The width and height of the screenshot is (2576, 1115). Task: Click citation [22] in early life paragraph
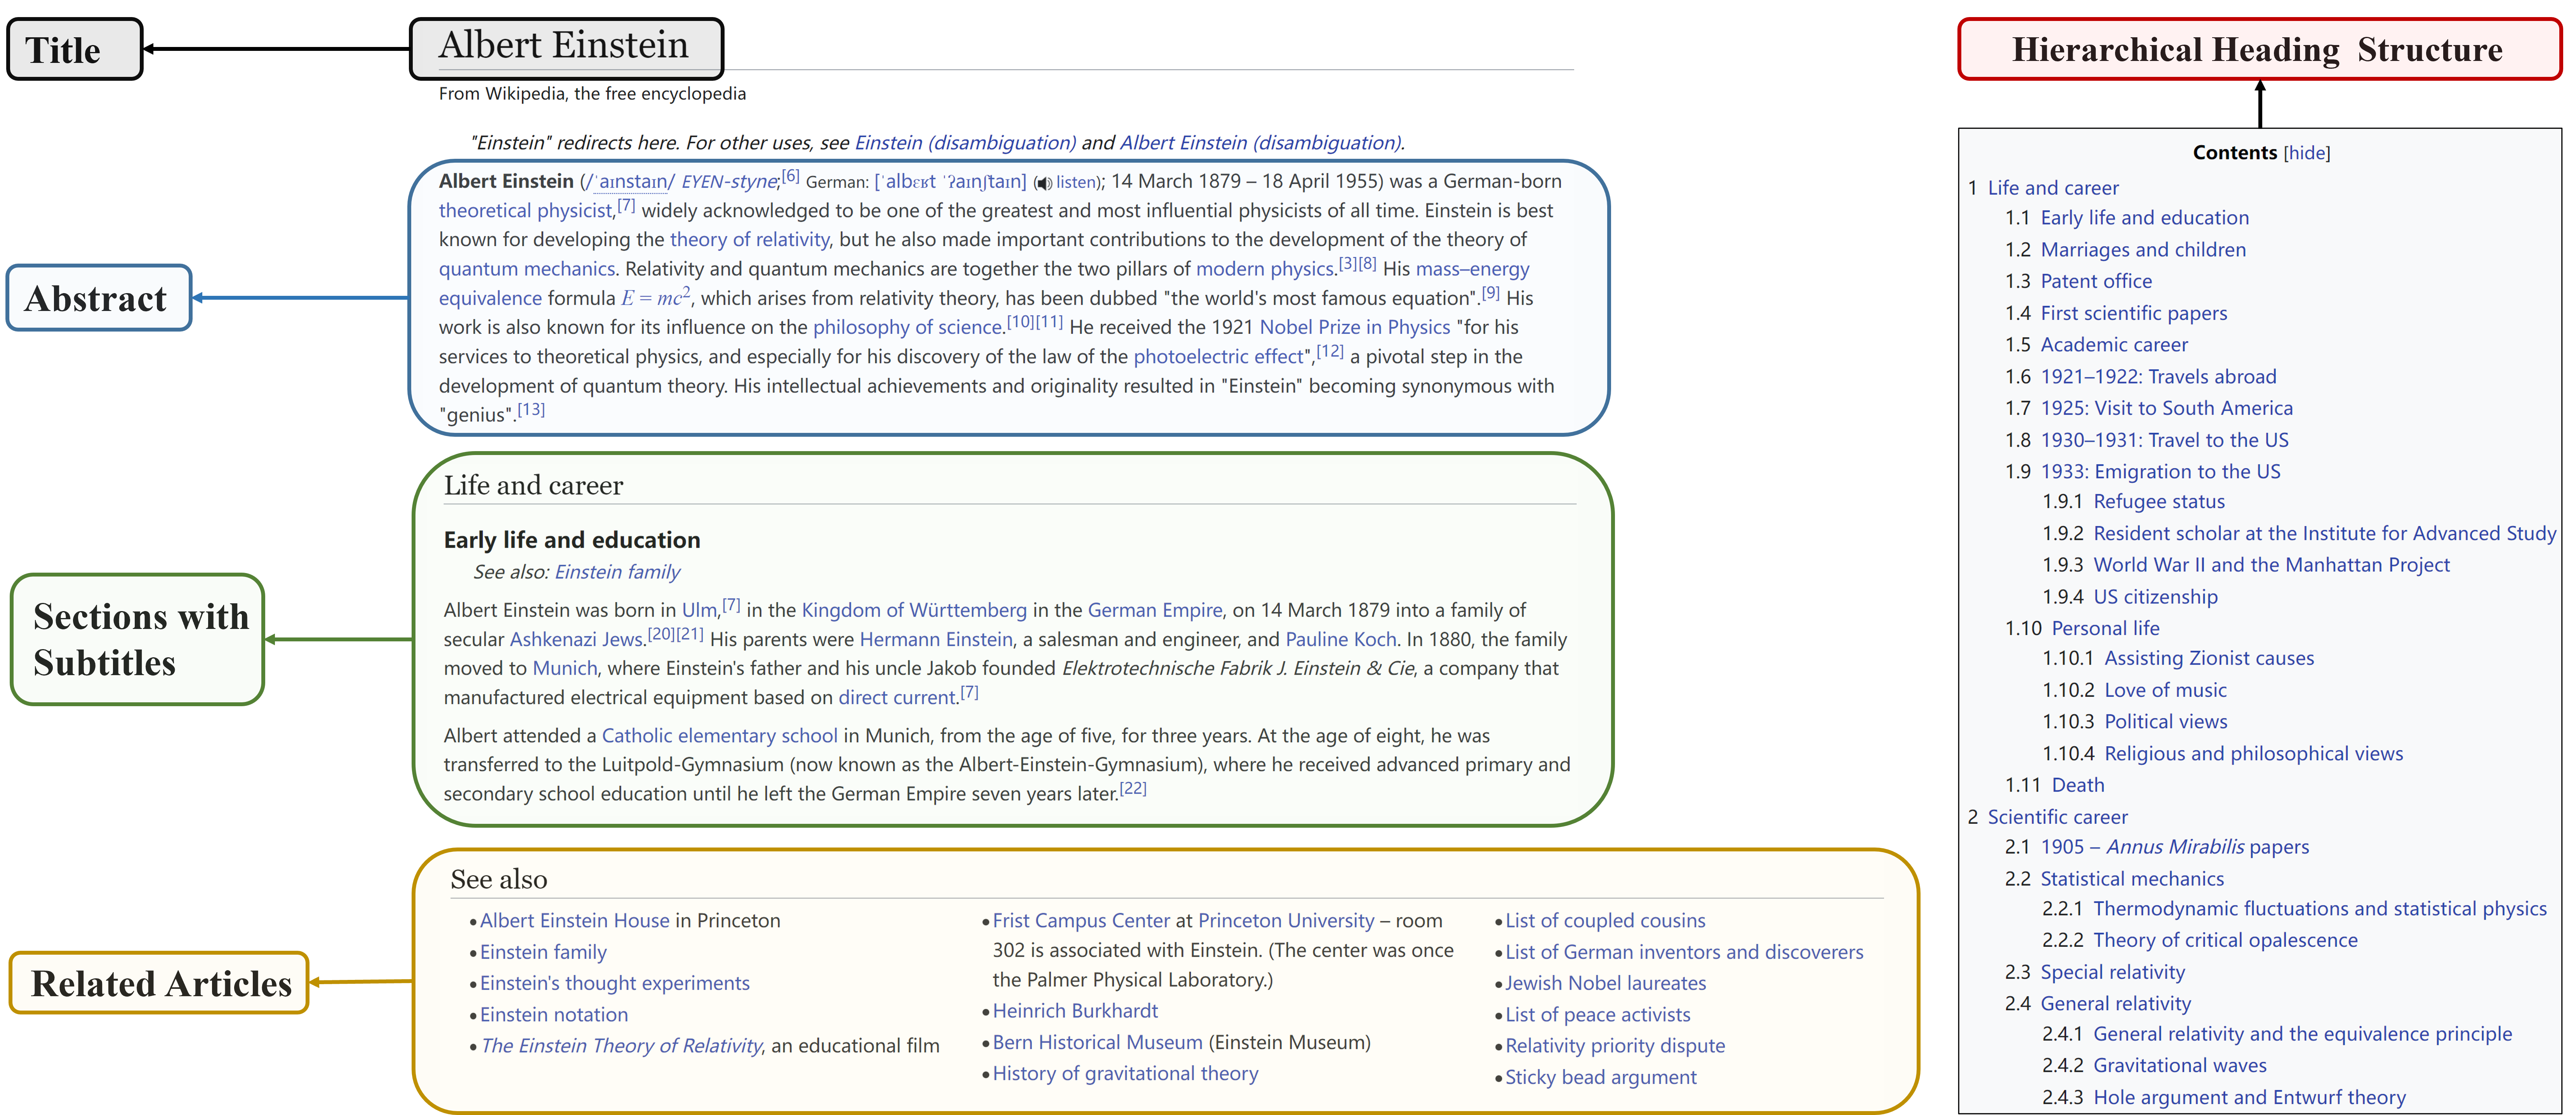coord(1133,789)
